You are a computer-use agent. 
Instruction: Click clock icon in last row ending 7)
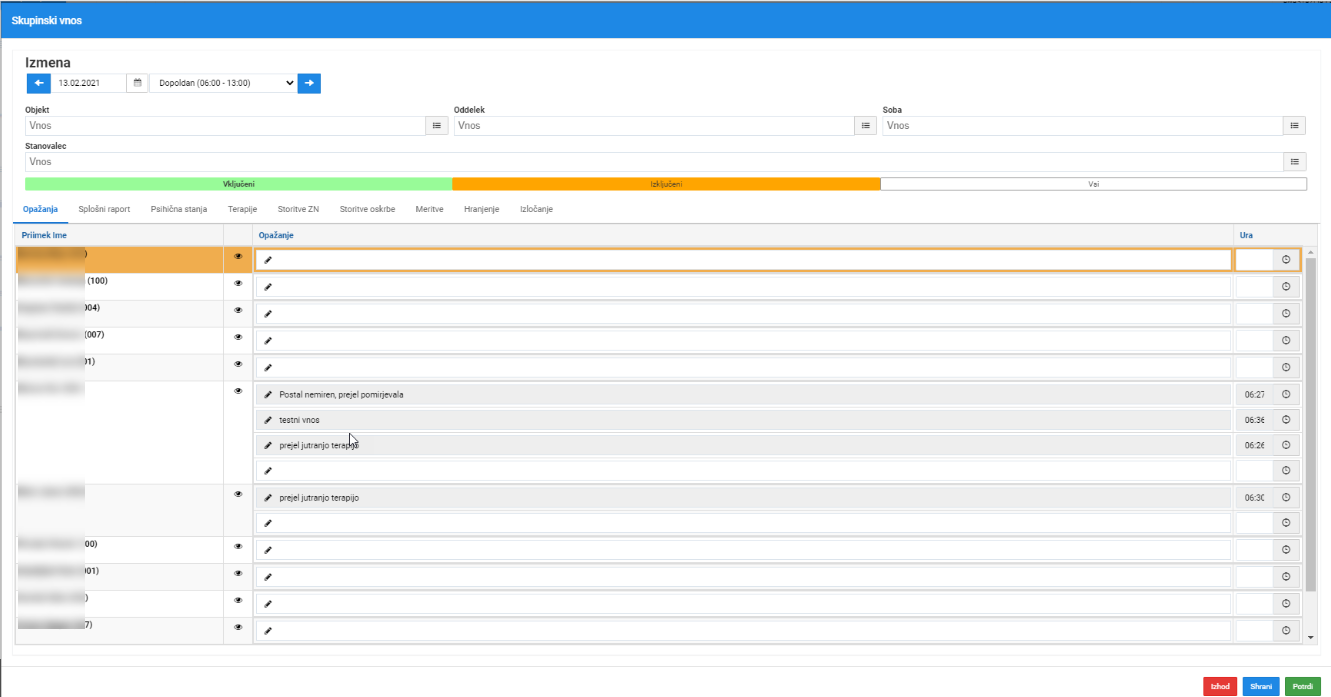1286,631
